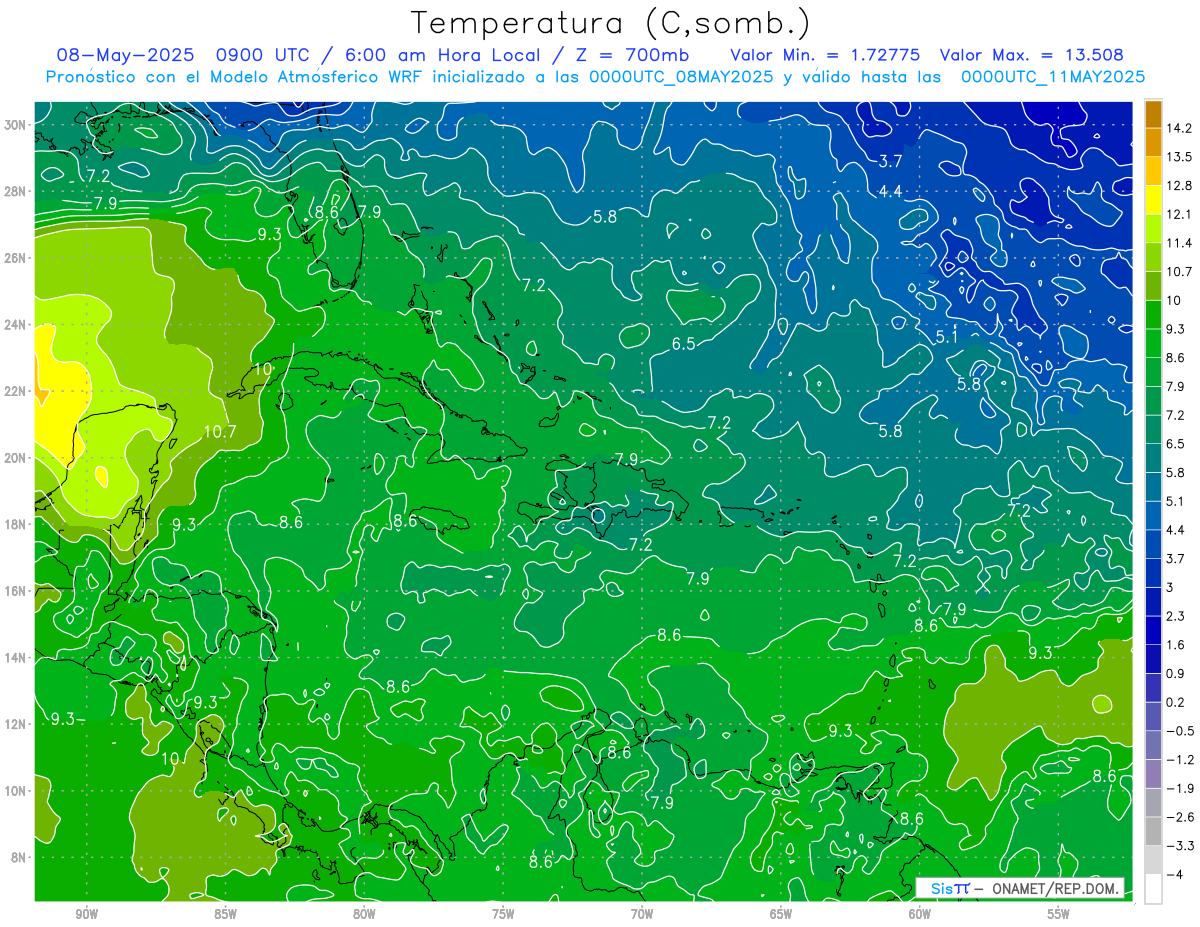This screenshot has width=1200, height=927.
Task: Pick the white legend swatch below -4
Action: pos(1153,889)
